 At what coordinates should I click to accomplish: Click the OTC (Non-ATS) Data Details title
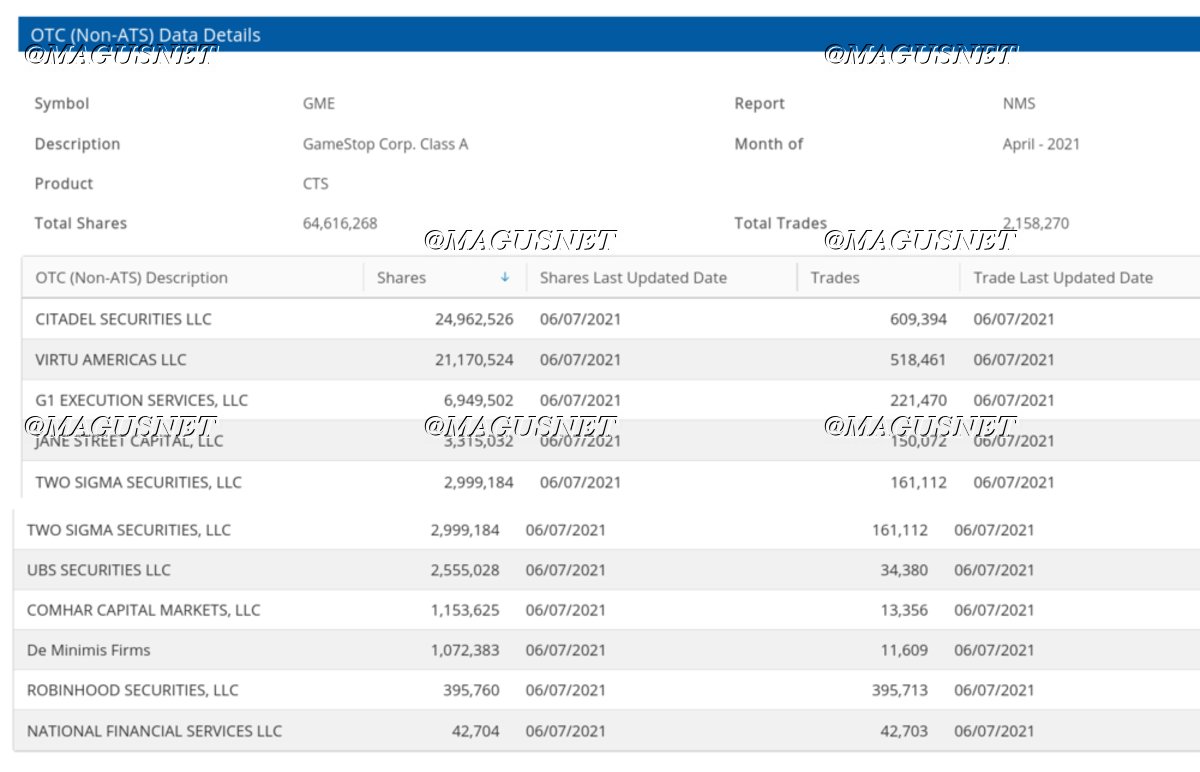(145, 35)
